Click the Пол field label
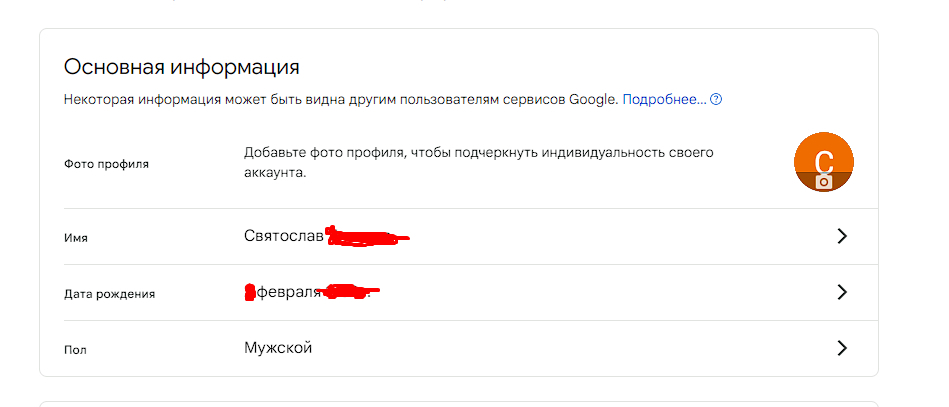The width and height of the screenshot is (949, 407). 75,350
